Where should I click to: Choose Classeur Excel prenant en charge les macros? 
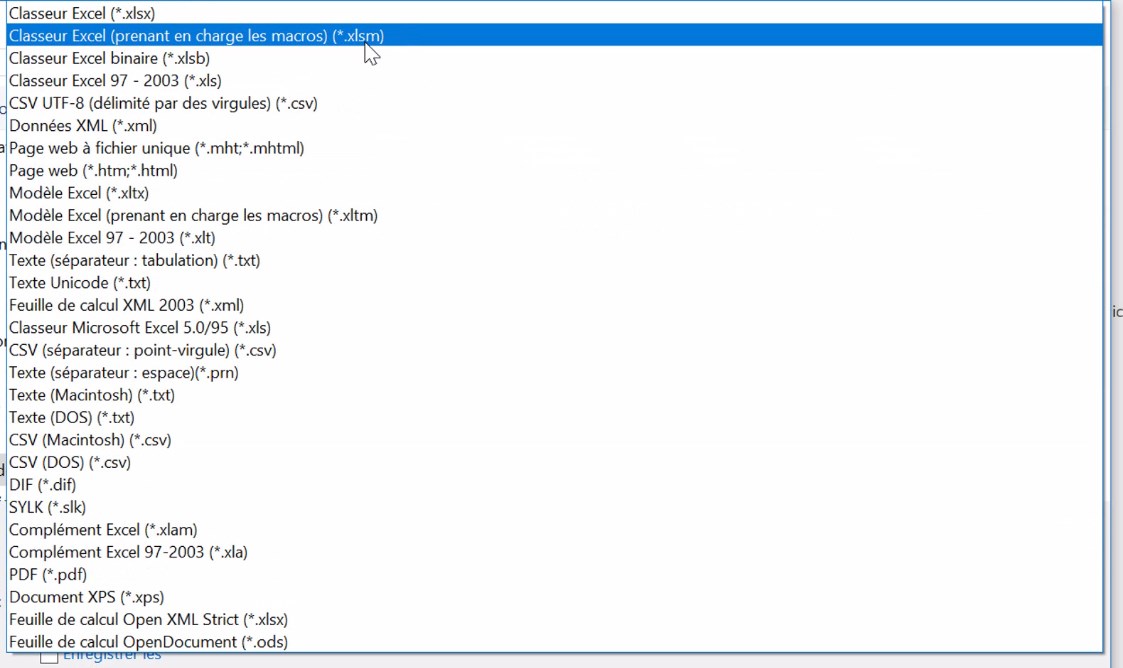[x=195, y=35]
